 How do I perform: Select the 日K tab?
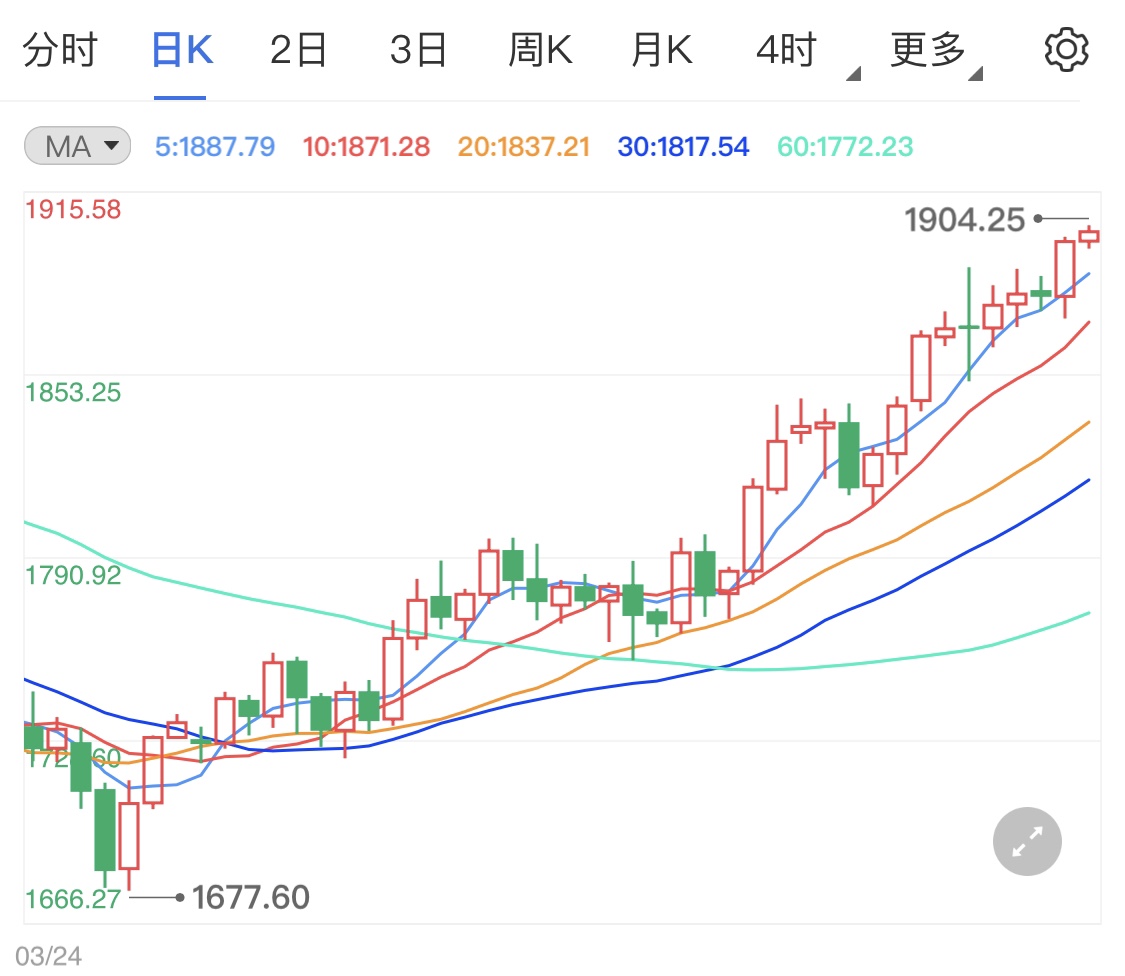pyautogui.click(x=182, y=50)
